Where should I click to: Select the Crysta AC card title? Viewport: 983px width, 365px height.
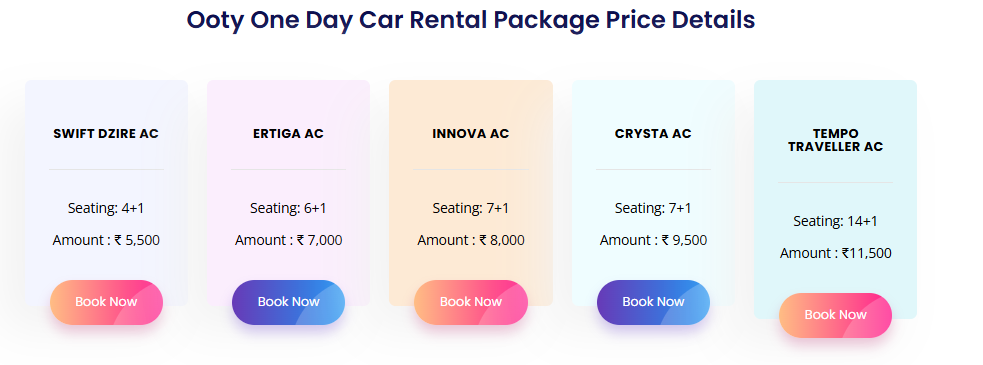pos(653,134)
